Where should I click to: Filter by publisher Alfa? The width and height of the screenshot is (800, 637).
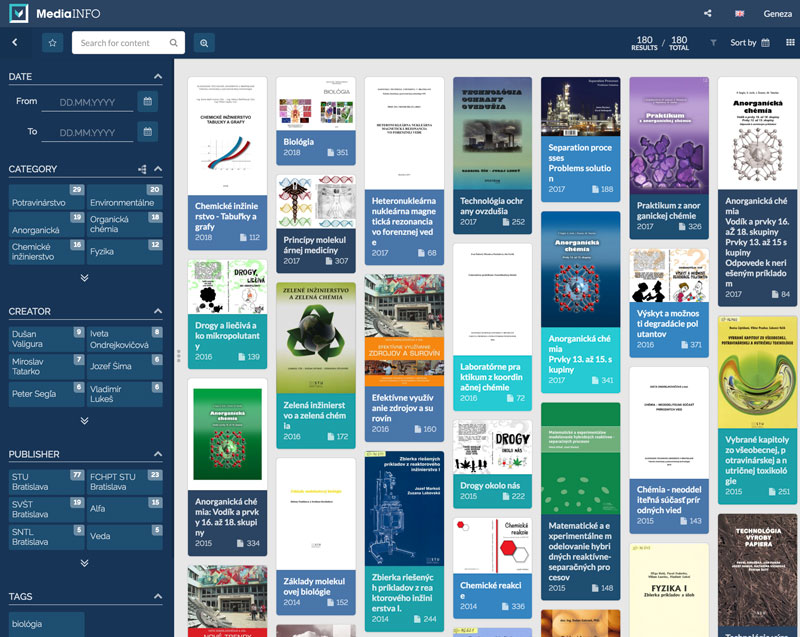click(x=124, y=509)
